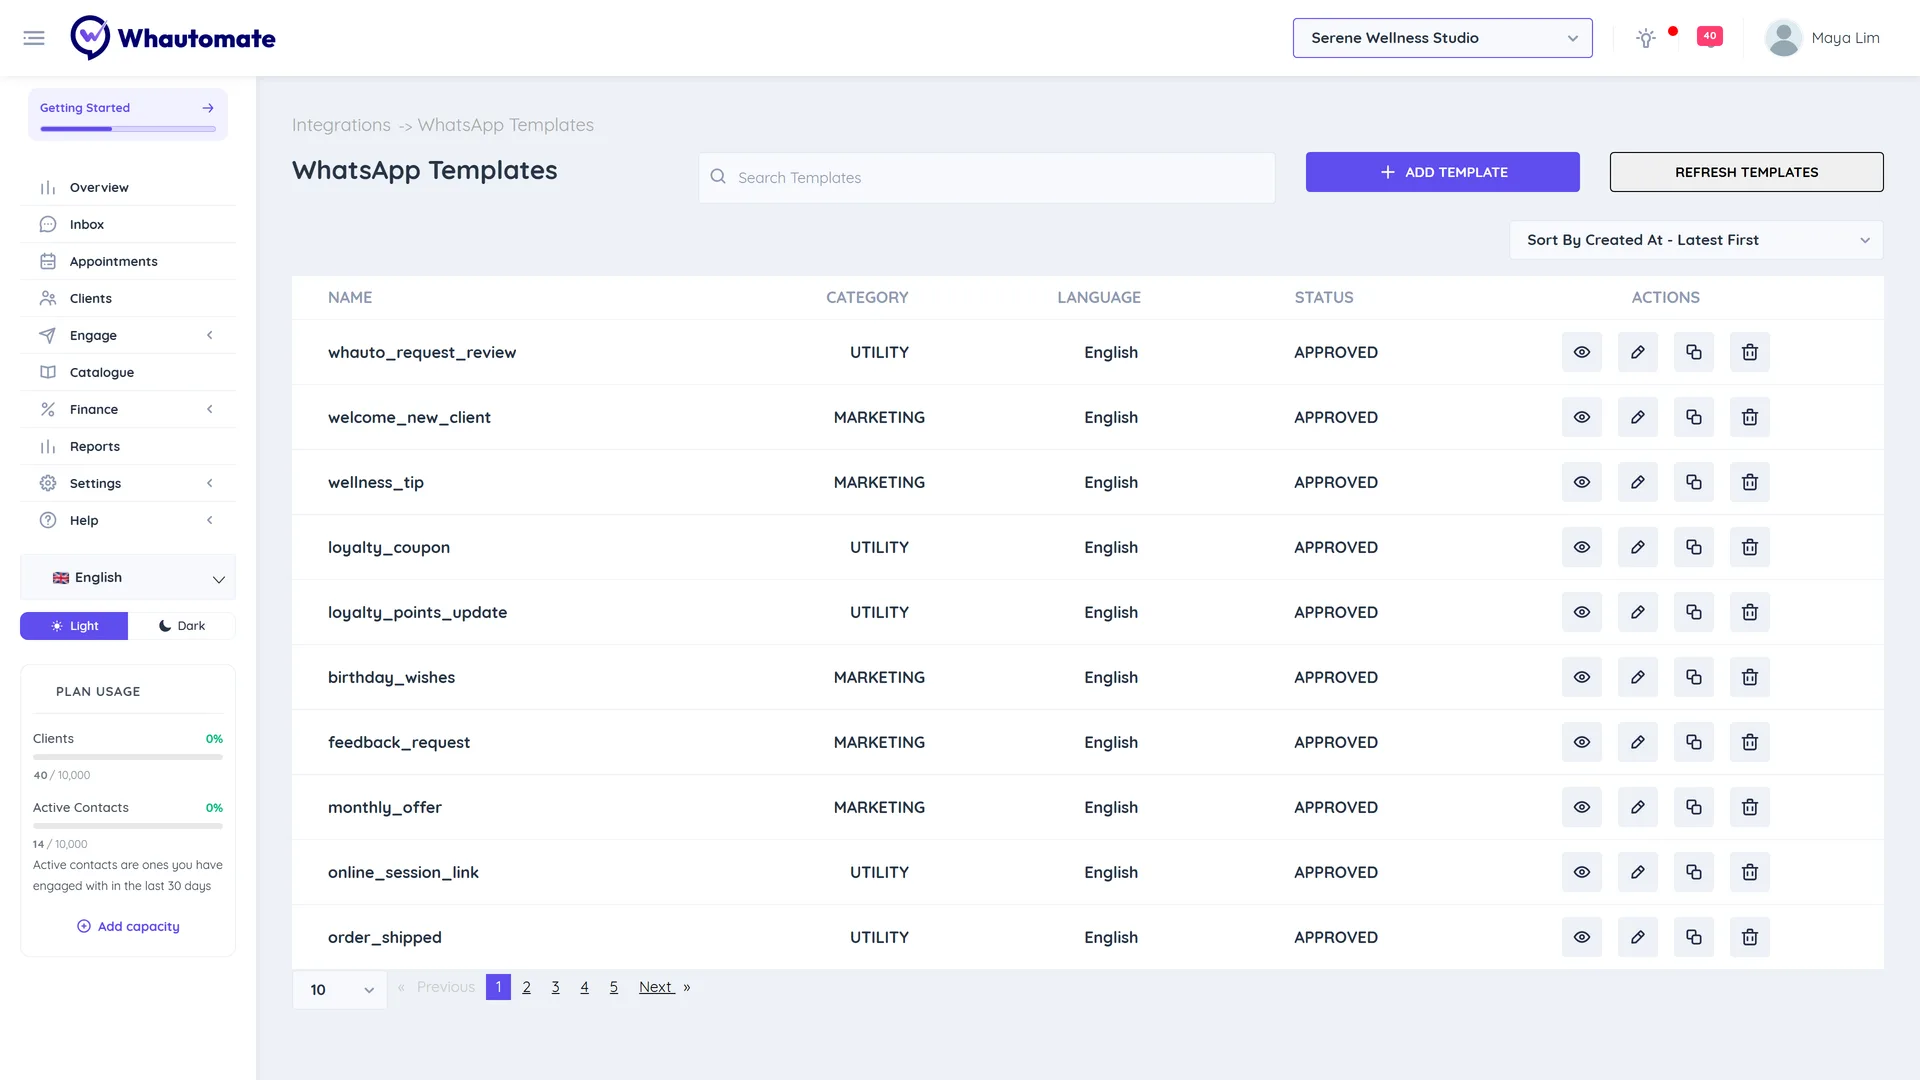
Task: Expand the Finance menu
Action: [x=128, y=409]
